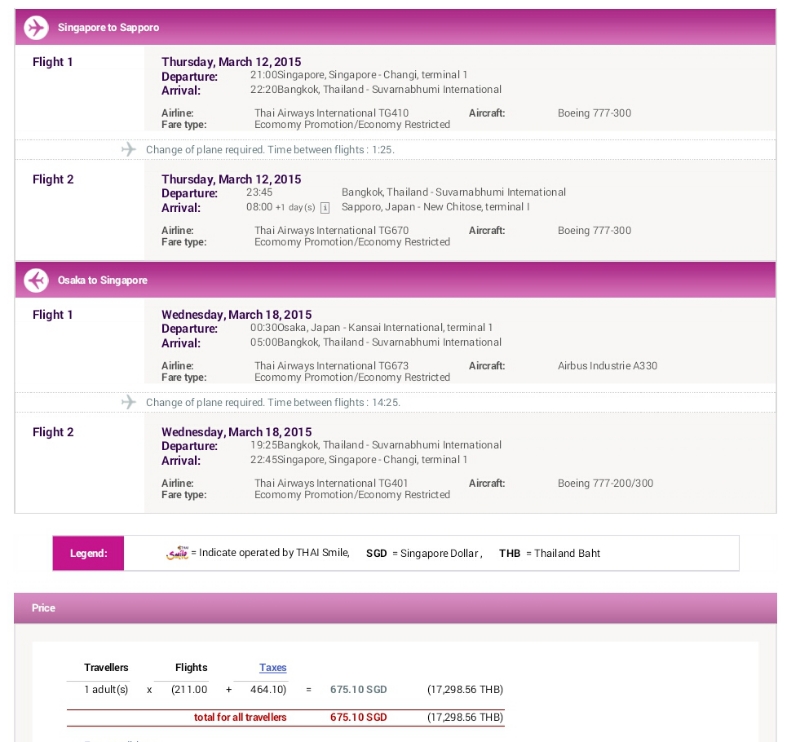Click the Travellers column heading
800x742 pixels.
pos(106,667)
